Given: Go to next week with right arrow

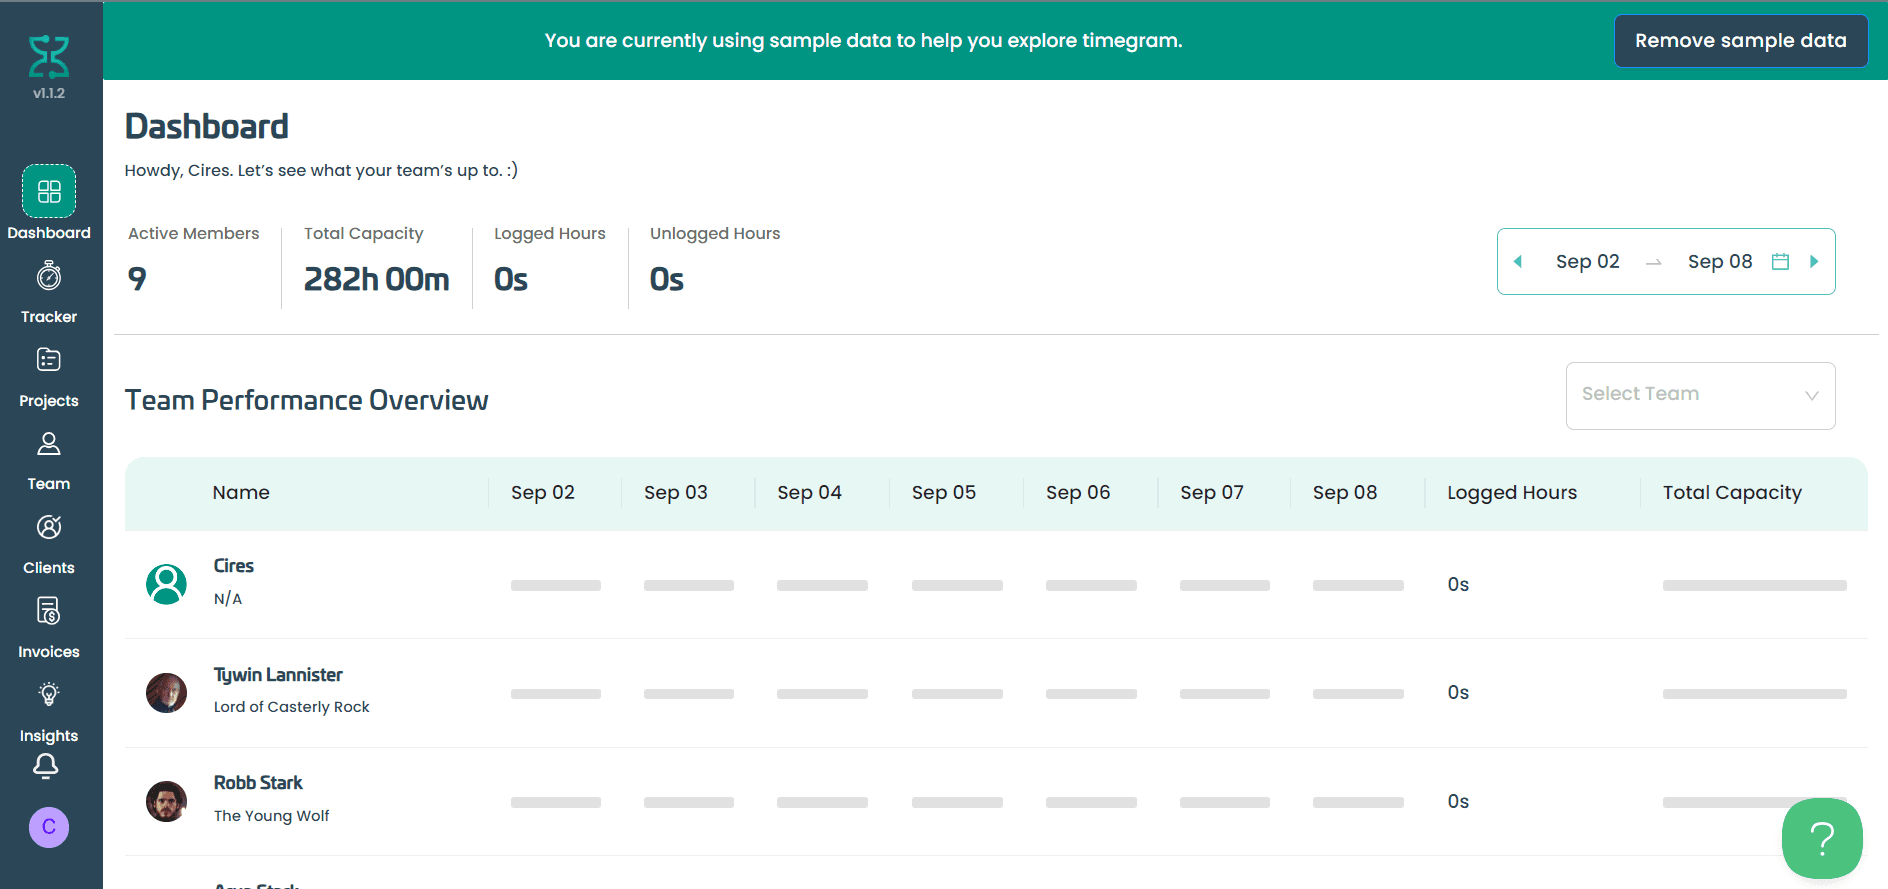Looking at the screenshot, I should pyautogui.click(x=1814, y=261).
